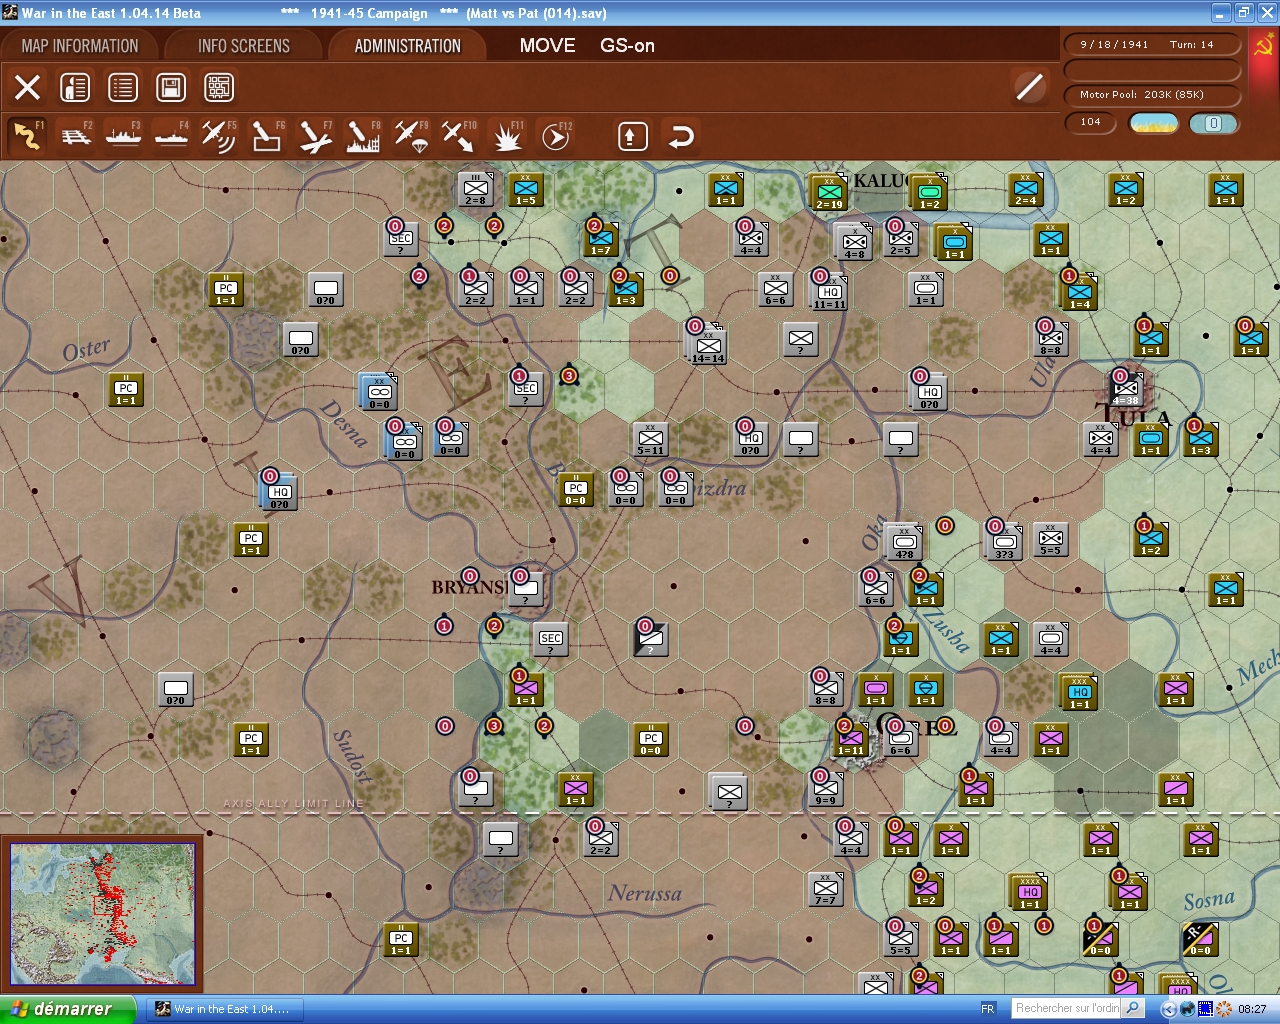Open the INFO SCREENS tab
Image resolution: width=1280 pixels, height=1024 pixels.
pos(244,46)
